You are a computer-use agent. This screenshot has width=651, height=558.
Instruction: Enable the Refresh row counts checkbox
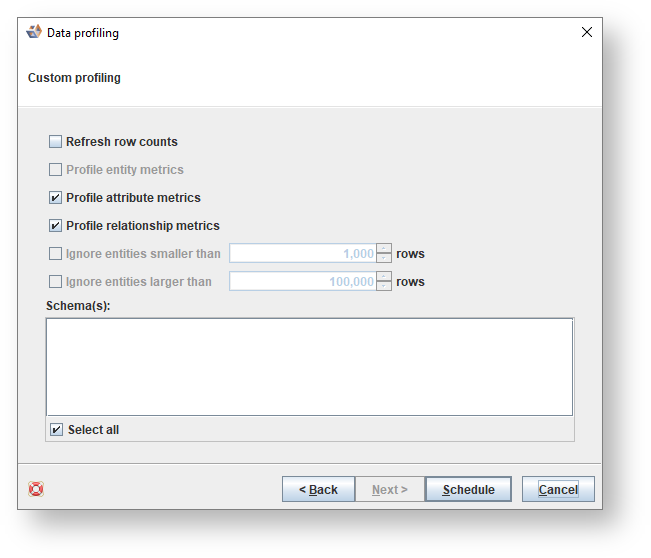point(56,142)
